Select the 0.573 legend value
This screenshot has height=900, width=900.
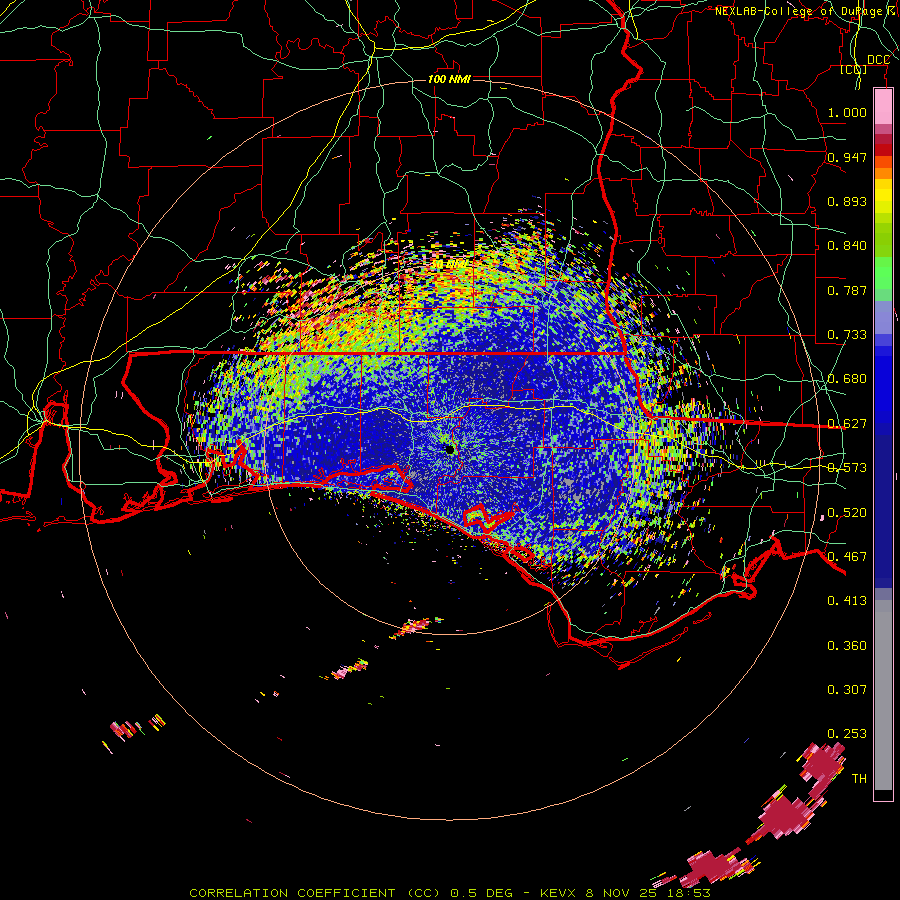point(847,468)
